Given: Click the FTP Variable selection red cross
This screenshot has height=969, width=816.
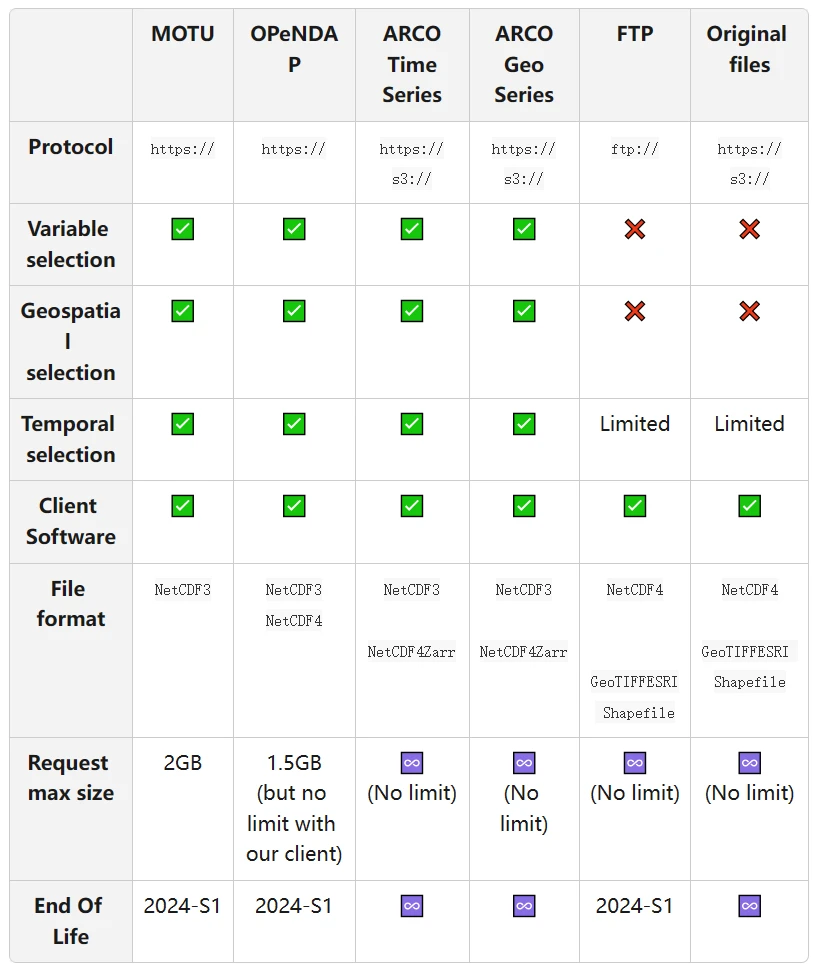Looking at the screenshot, I should tap(634, 229).
